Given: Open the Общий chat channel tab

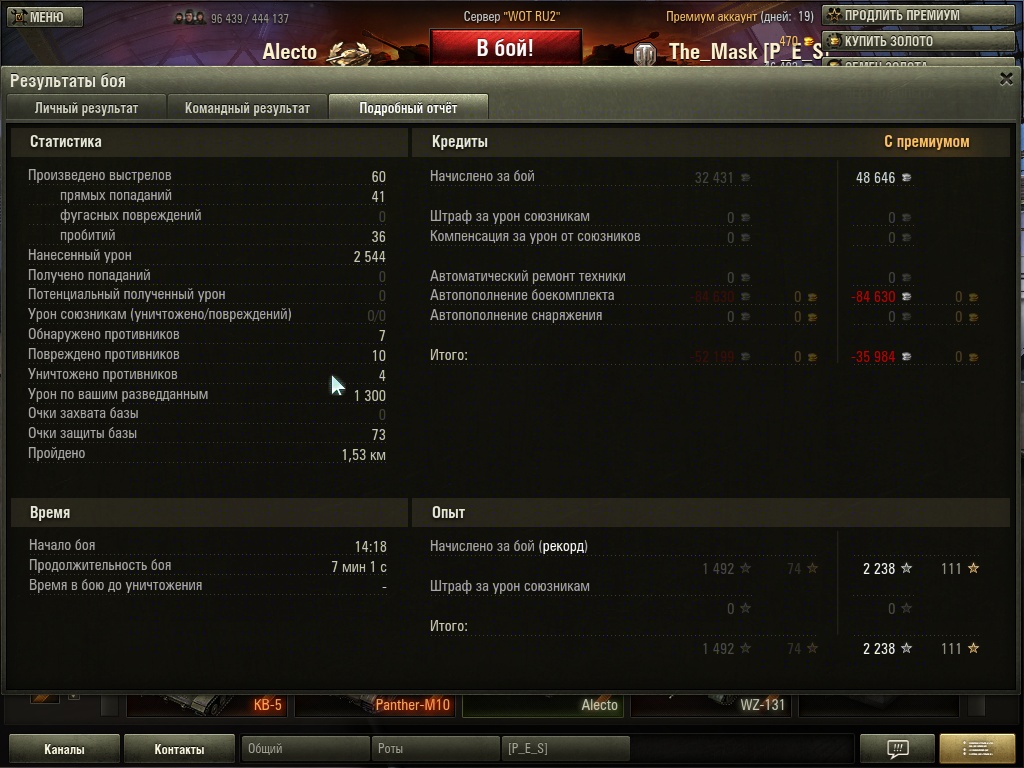Looking at the screenshot, I should point(305,748).
